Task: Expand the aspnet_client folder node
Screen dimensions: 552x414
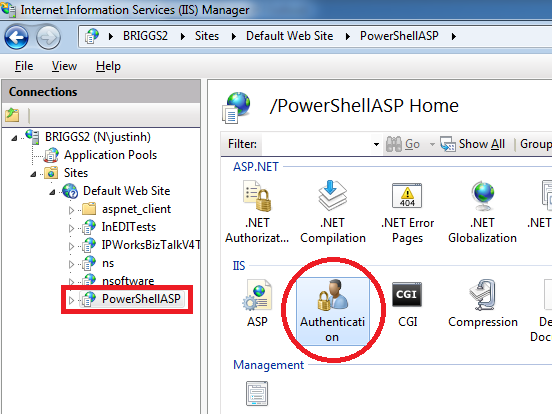Action: (71, 210)
